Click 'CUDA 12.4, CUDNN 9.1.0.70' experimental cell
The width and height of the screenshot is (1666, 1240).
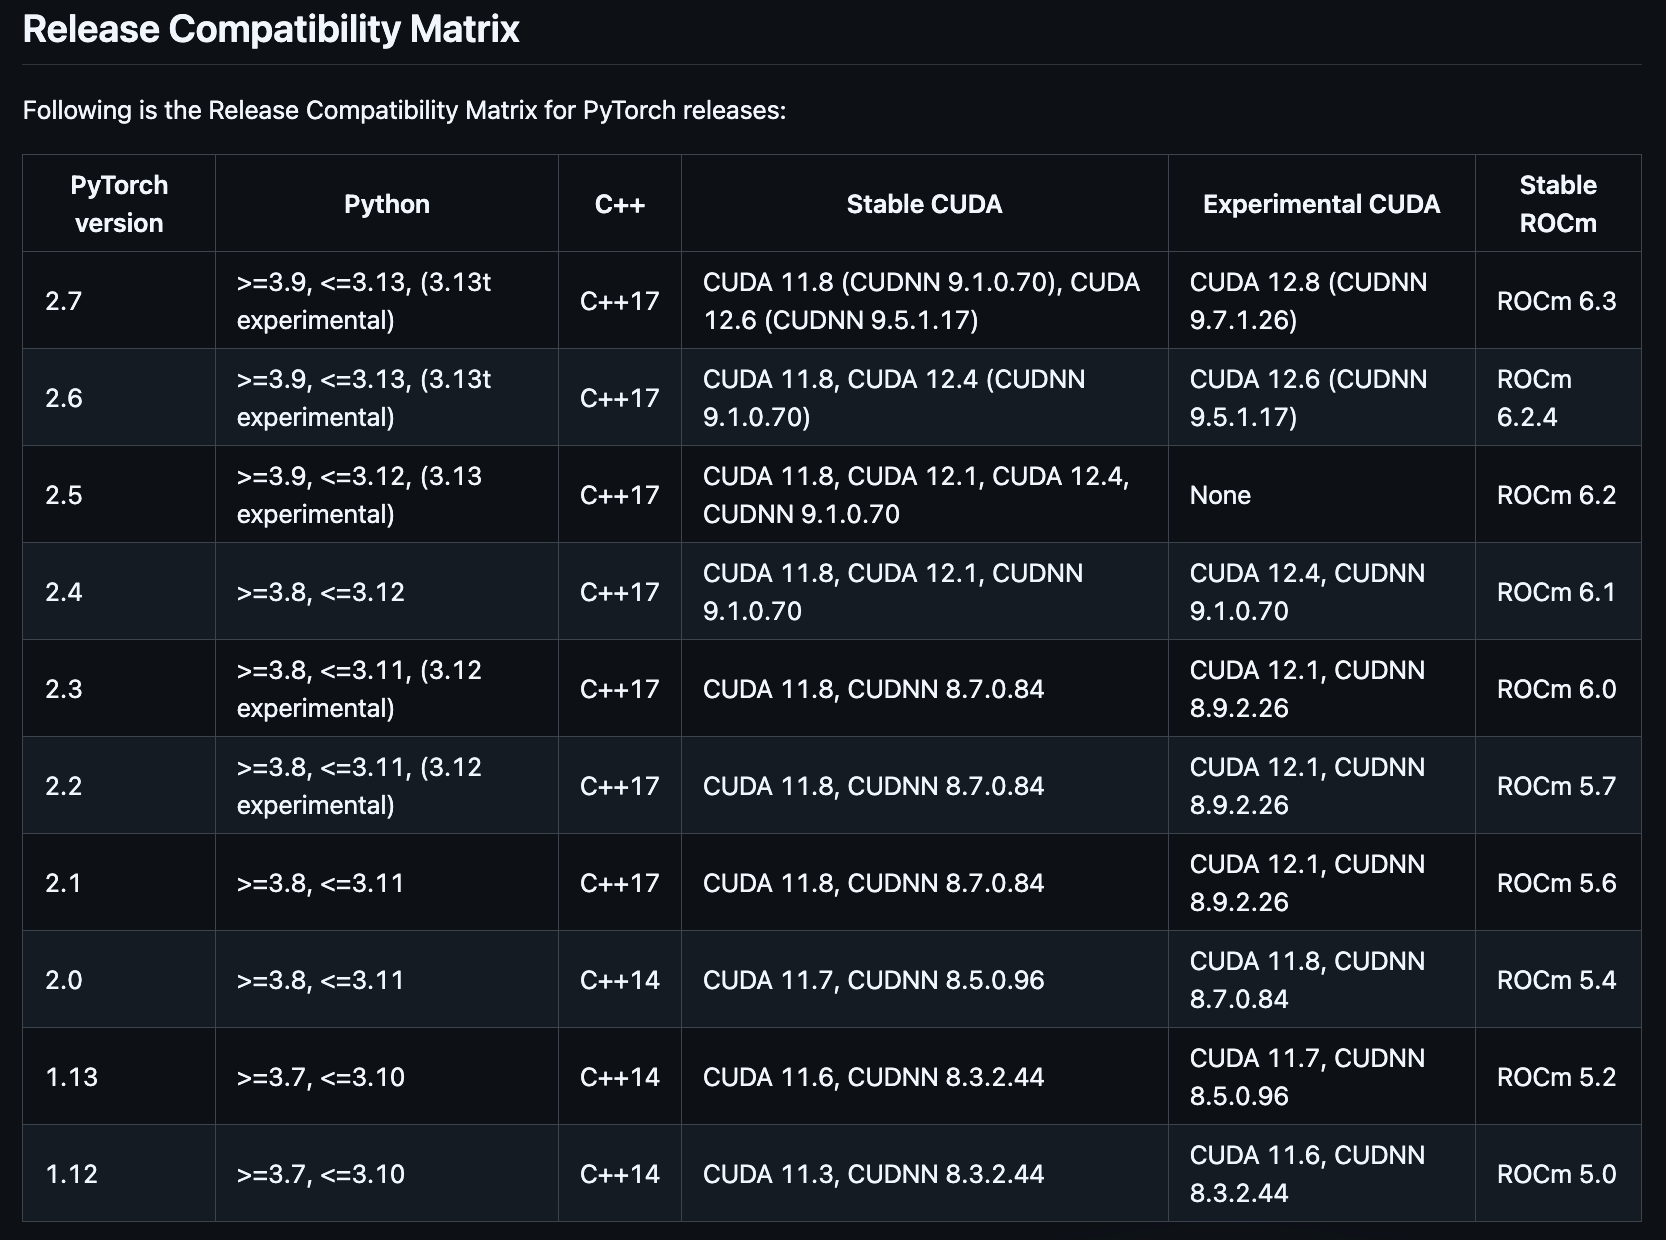pyautogui.click(x=1321, y=592)
